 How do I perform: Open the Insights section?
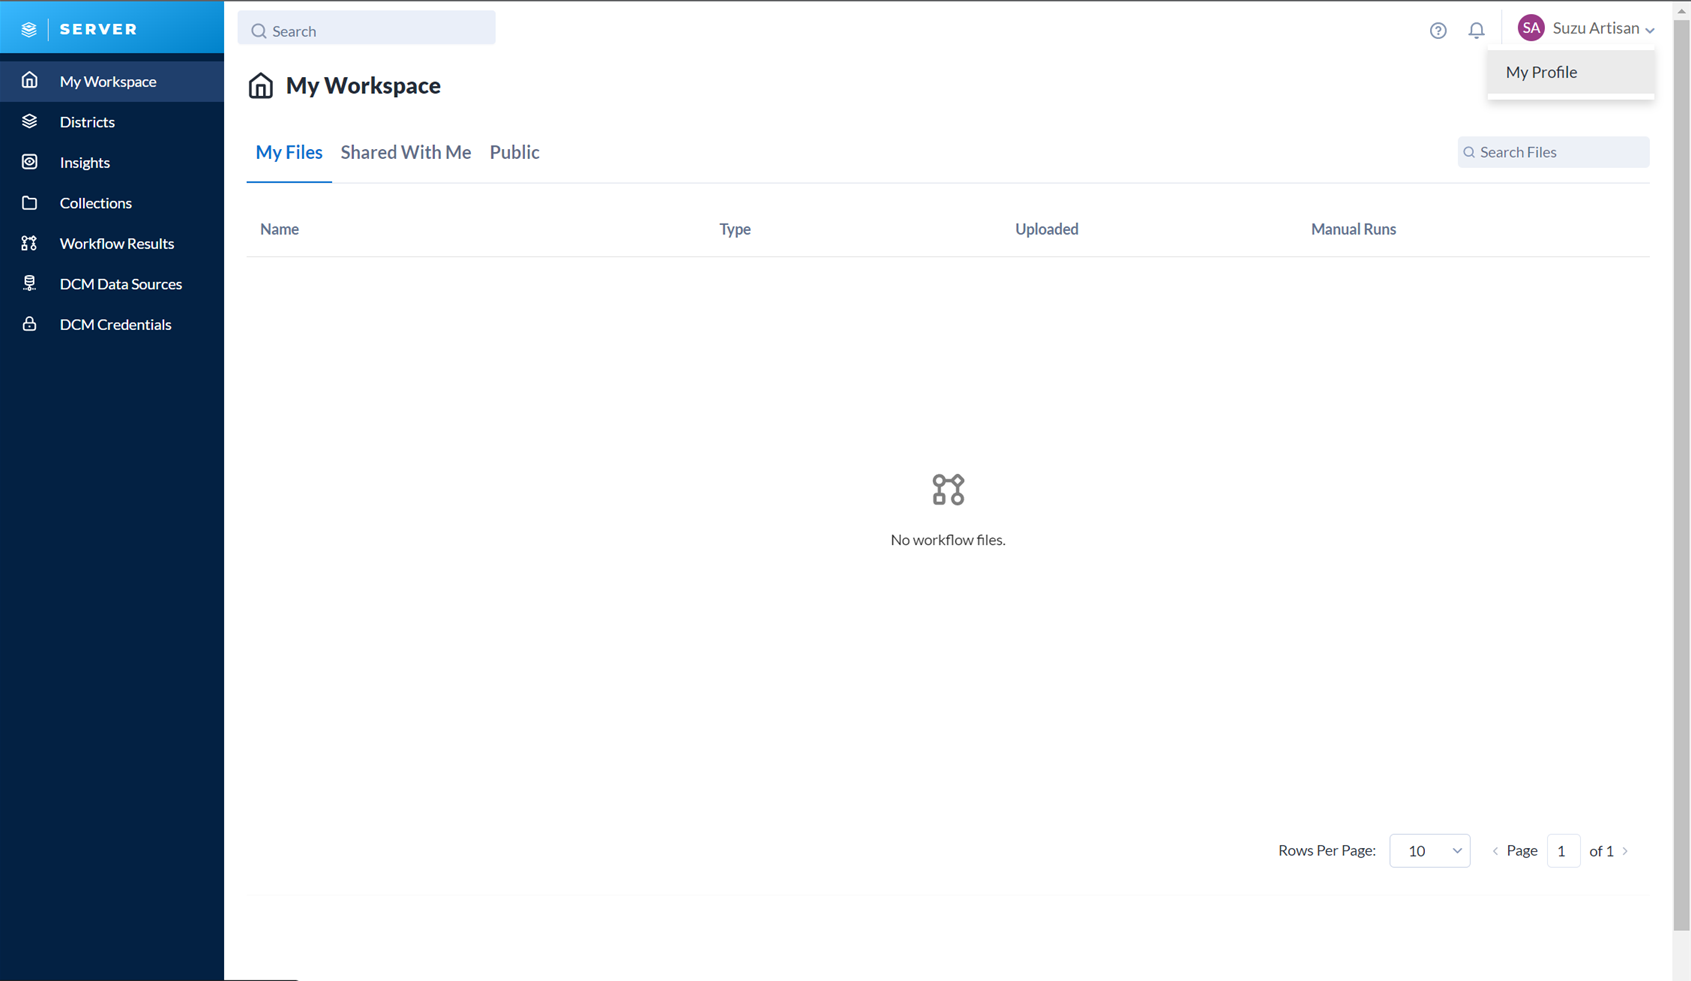84,162
